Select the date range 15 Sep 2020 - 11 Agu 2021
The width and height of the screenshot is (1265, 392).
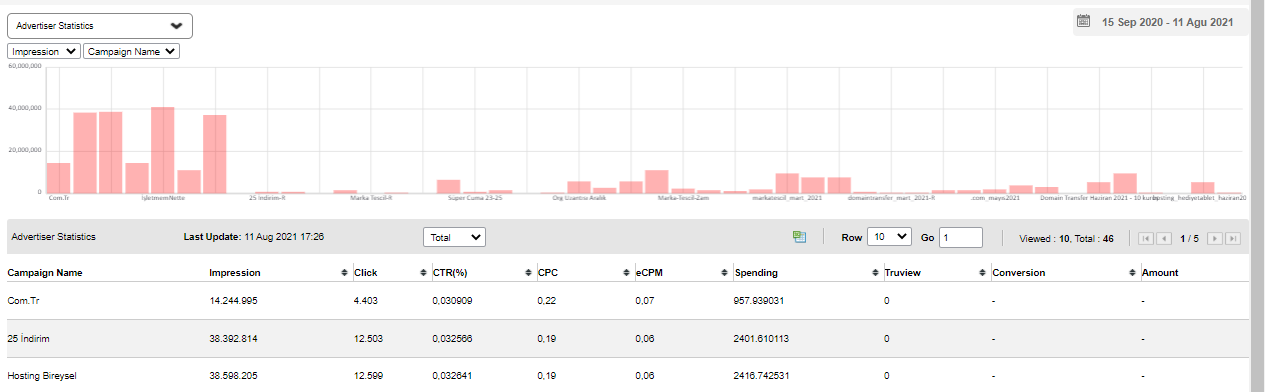(1167, 22)
